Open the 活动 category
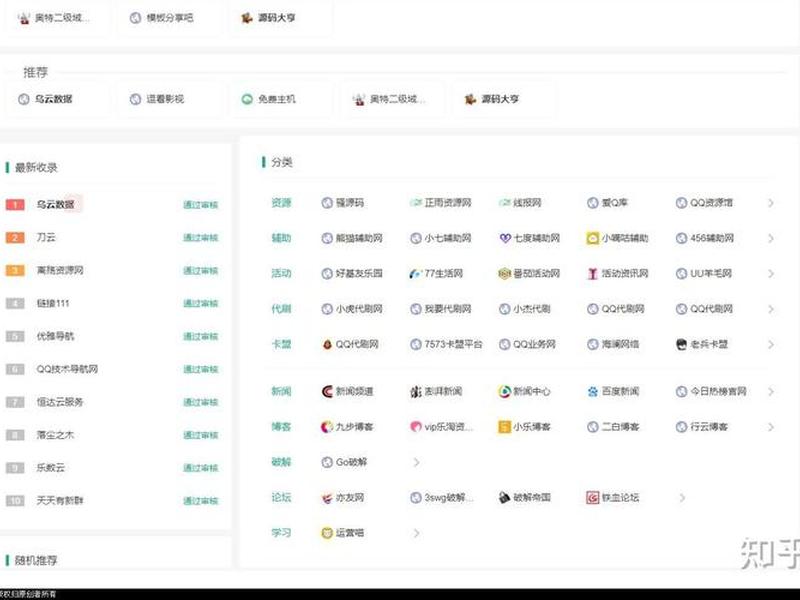Viewport: 800px width, 600px height. [x=281, y=273]
